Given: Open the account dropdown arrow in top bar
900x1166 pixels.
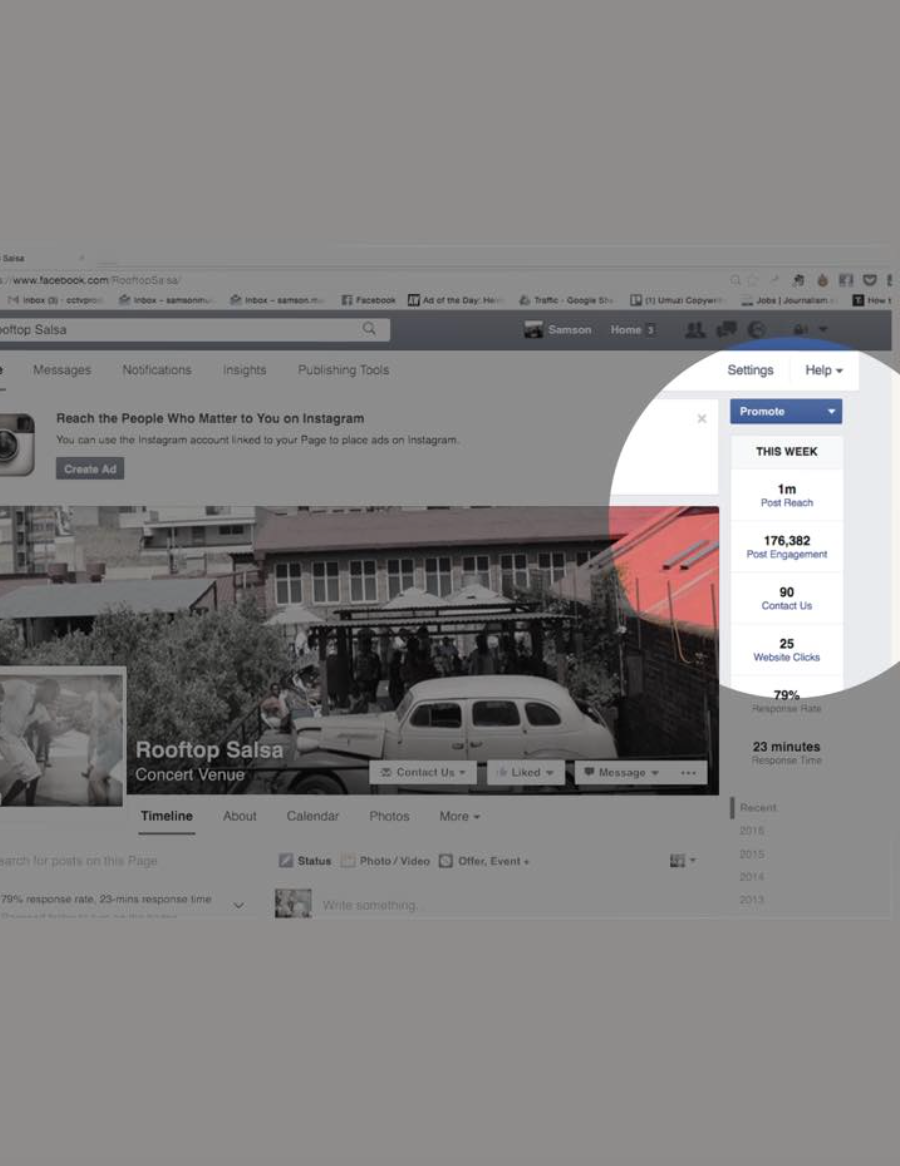Looking at the screenshot, I should coord(823,329).
